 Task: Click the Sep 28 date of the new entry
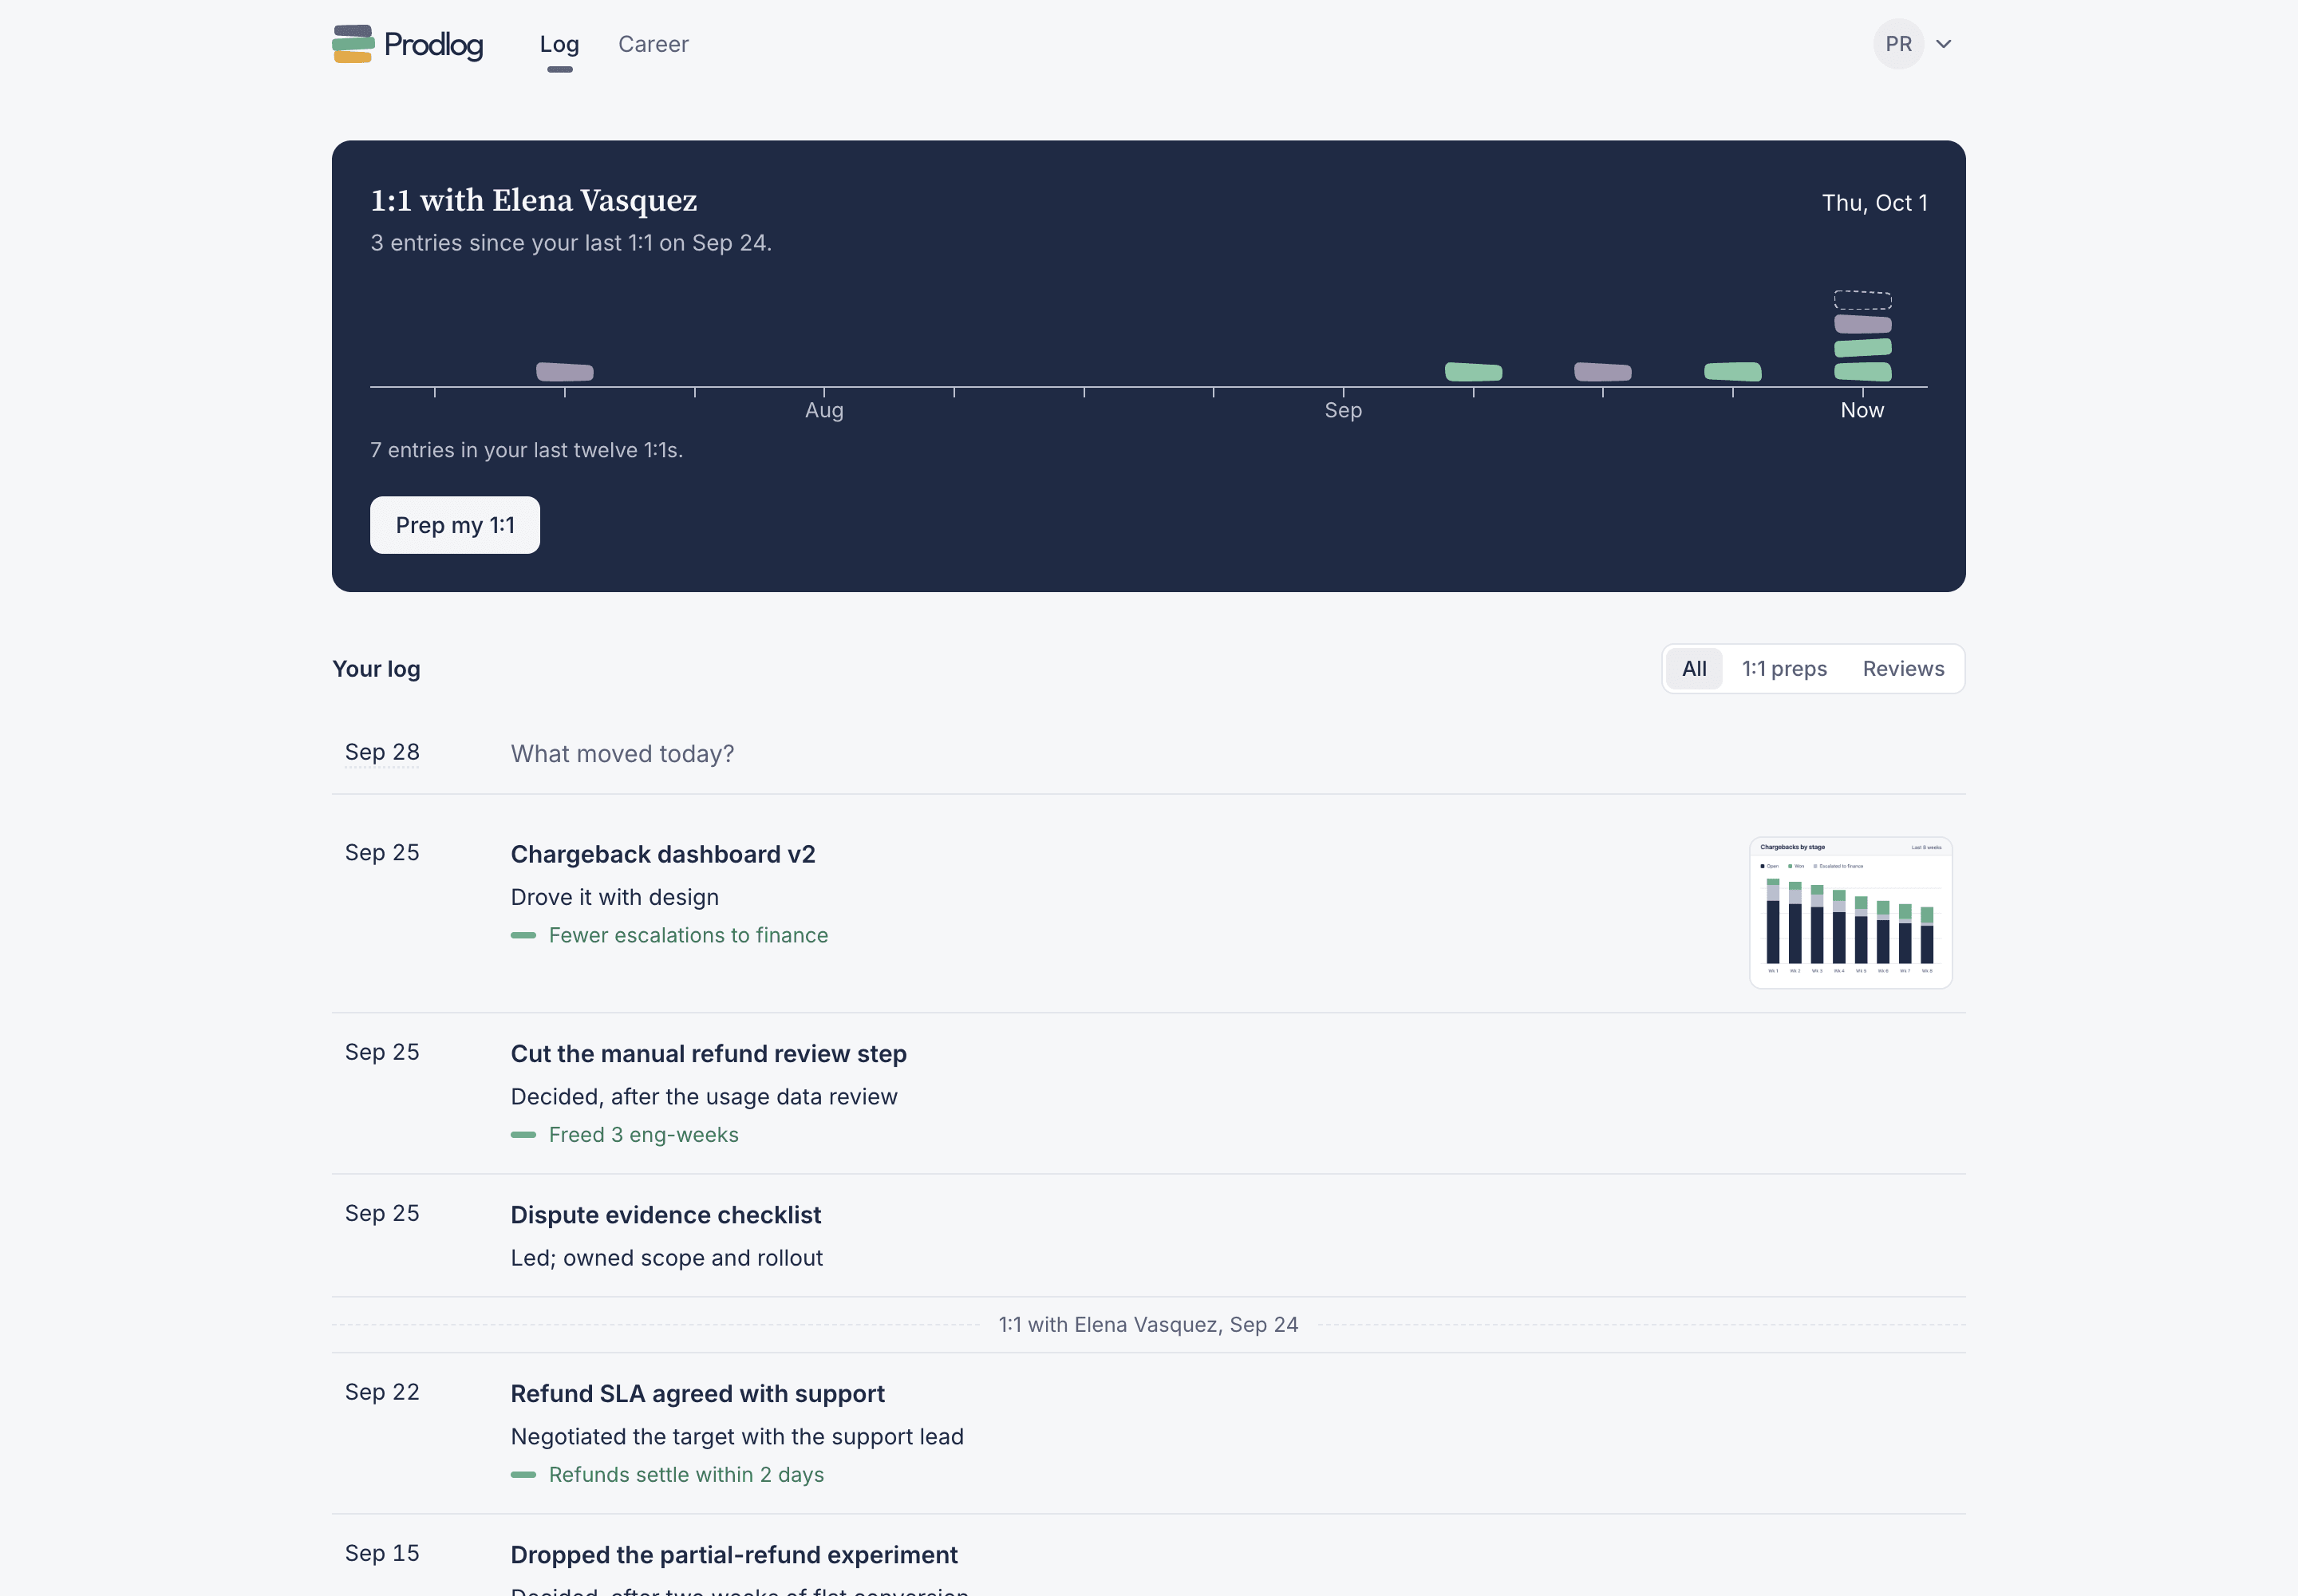tap(382, 752)
